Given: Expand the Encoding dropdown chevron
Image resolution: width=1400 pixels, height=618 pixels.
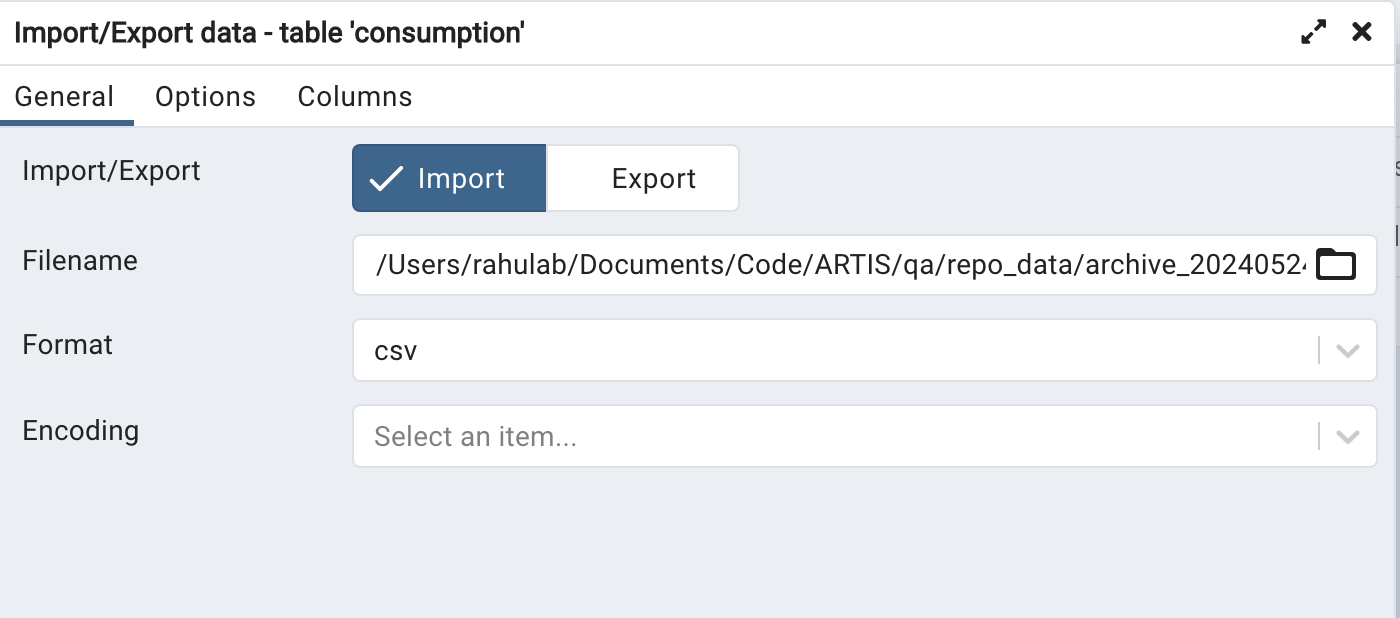Looking at the screenshot, I should click(x=1347, y=437).
